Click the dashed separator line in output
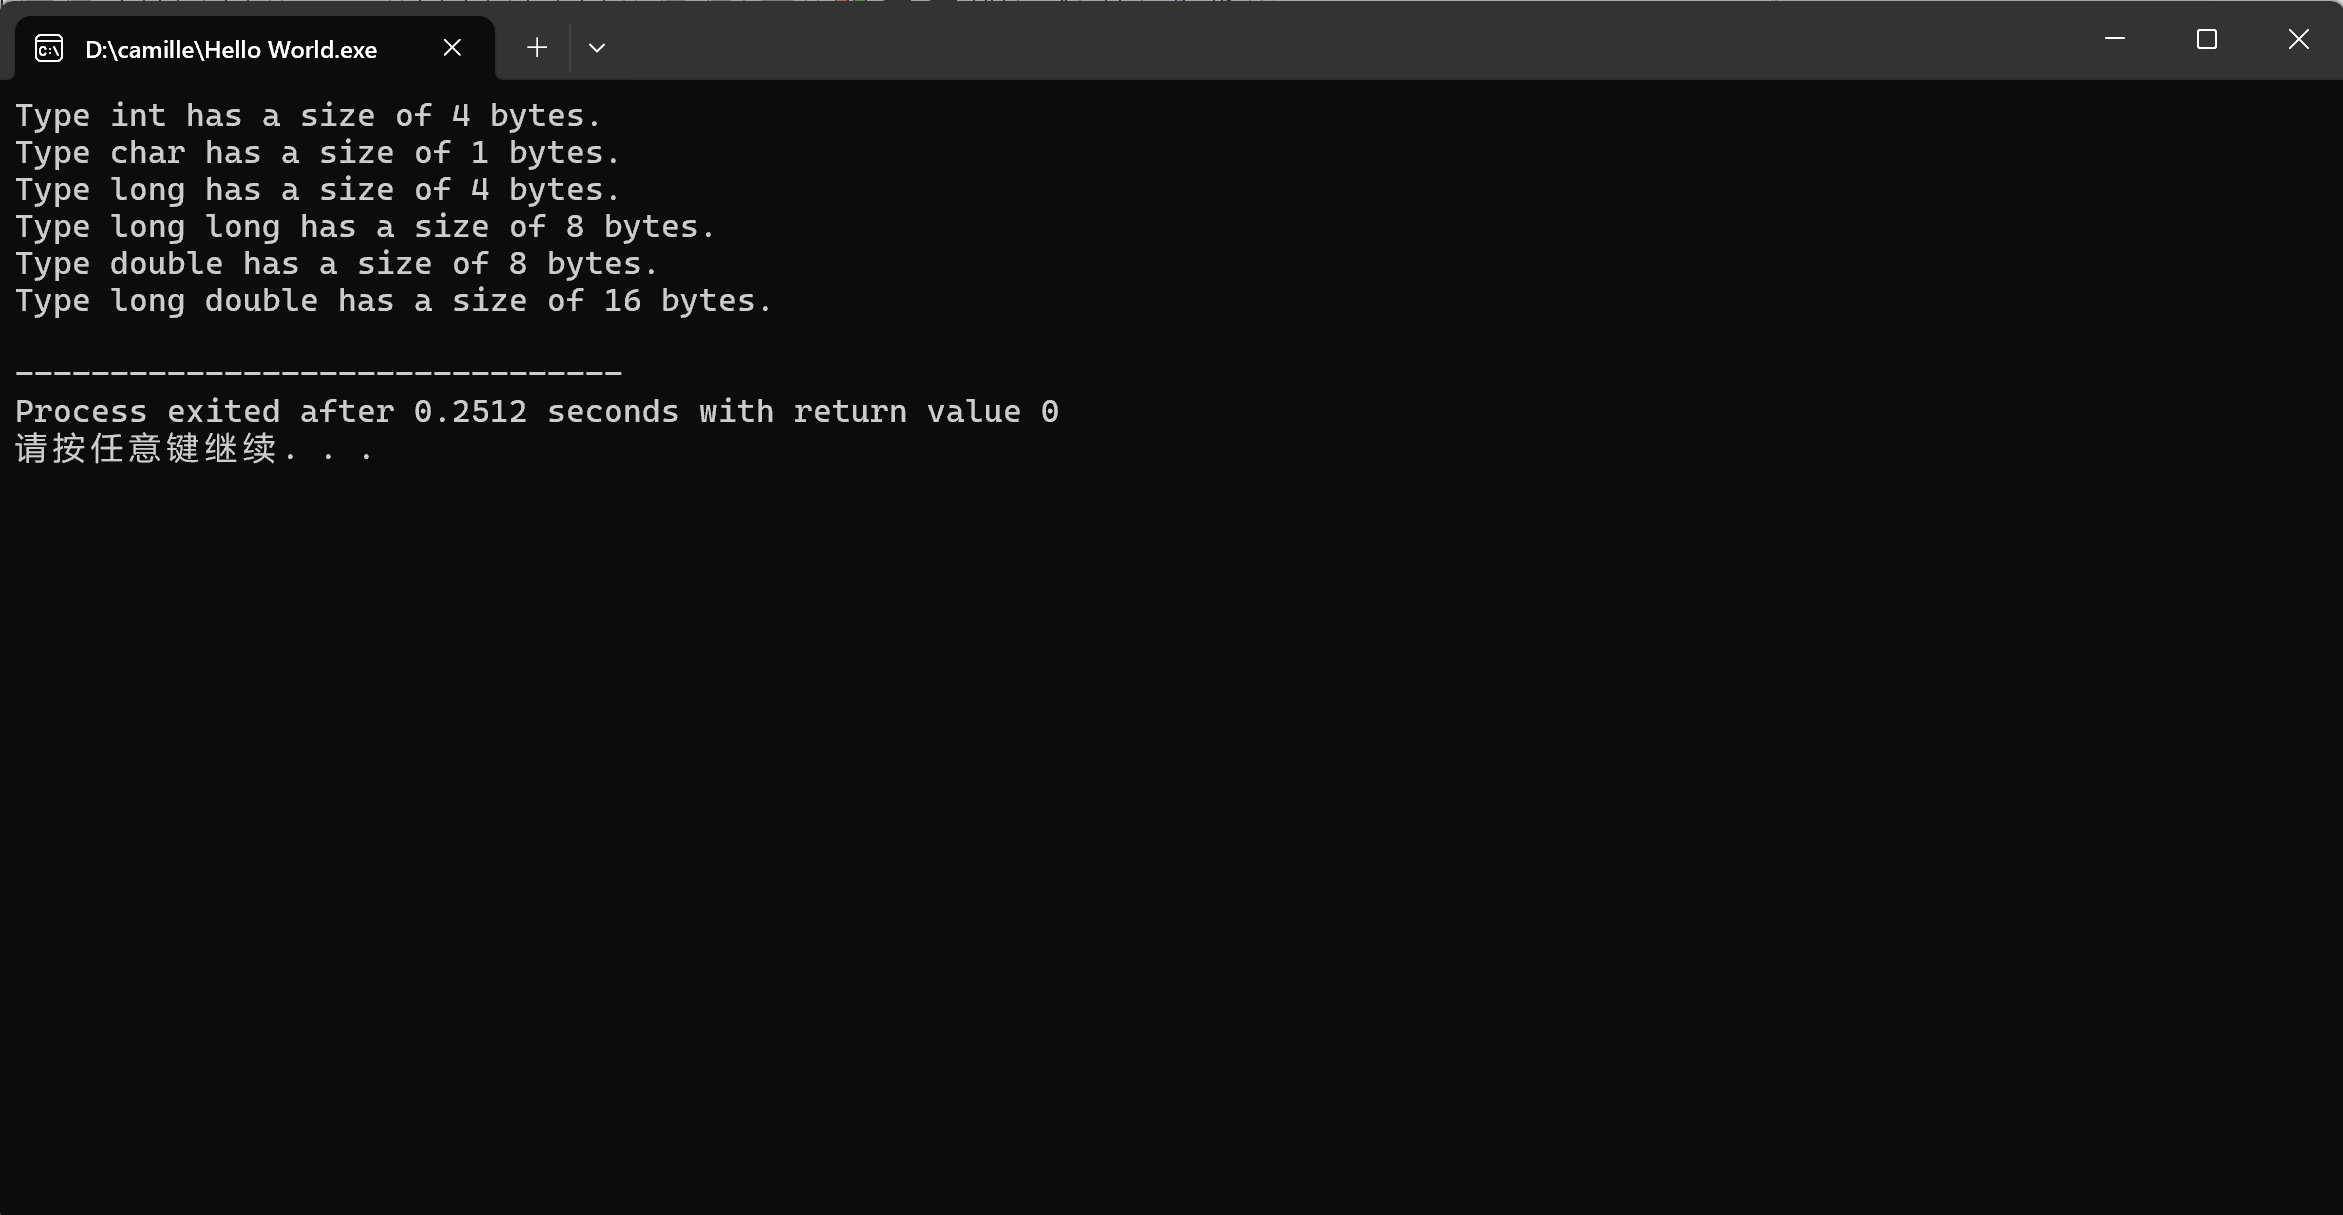2343x1215 pixels. [319, 373]
